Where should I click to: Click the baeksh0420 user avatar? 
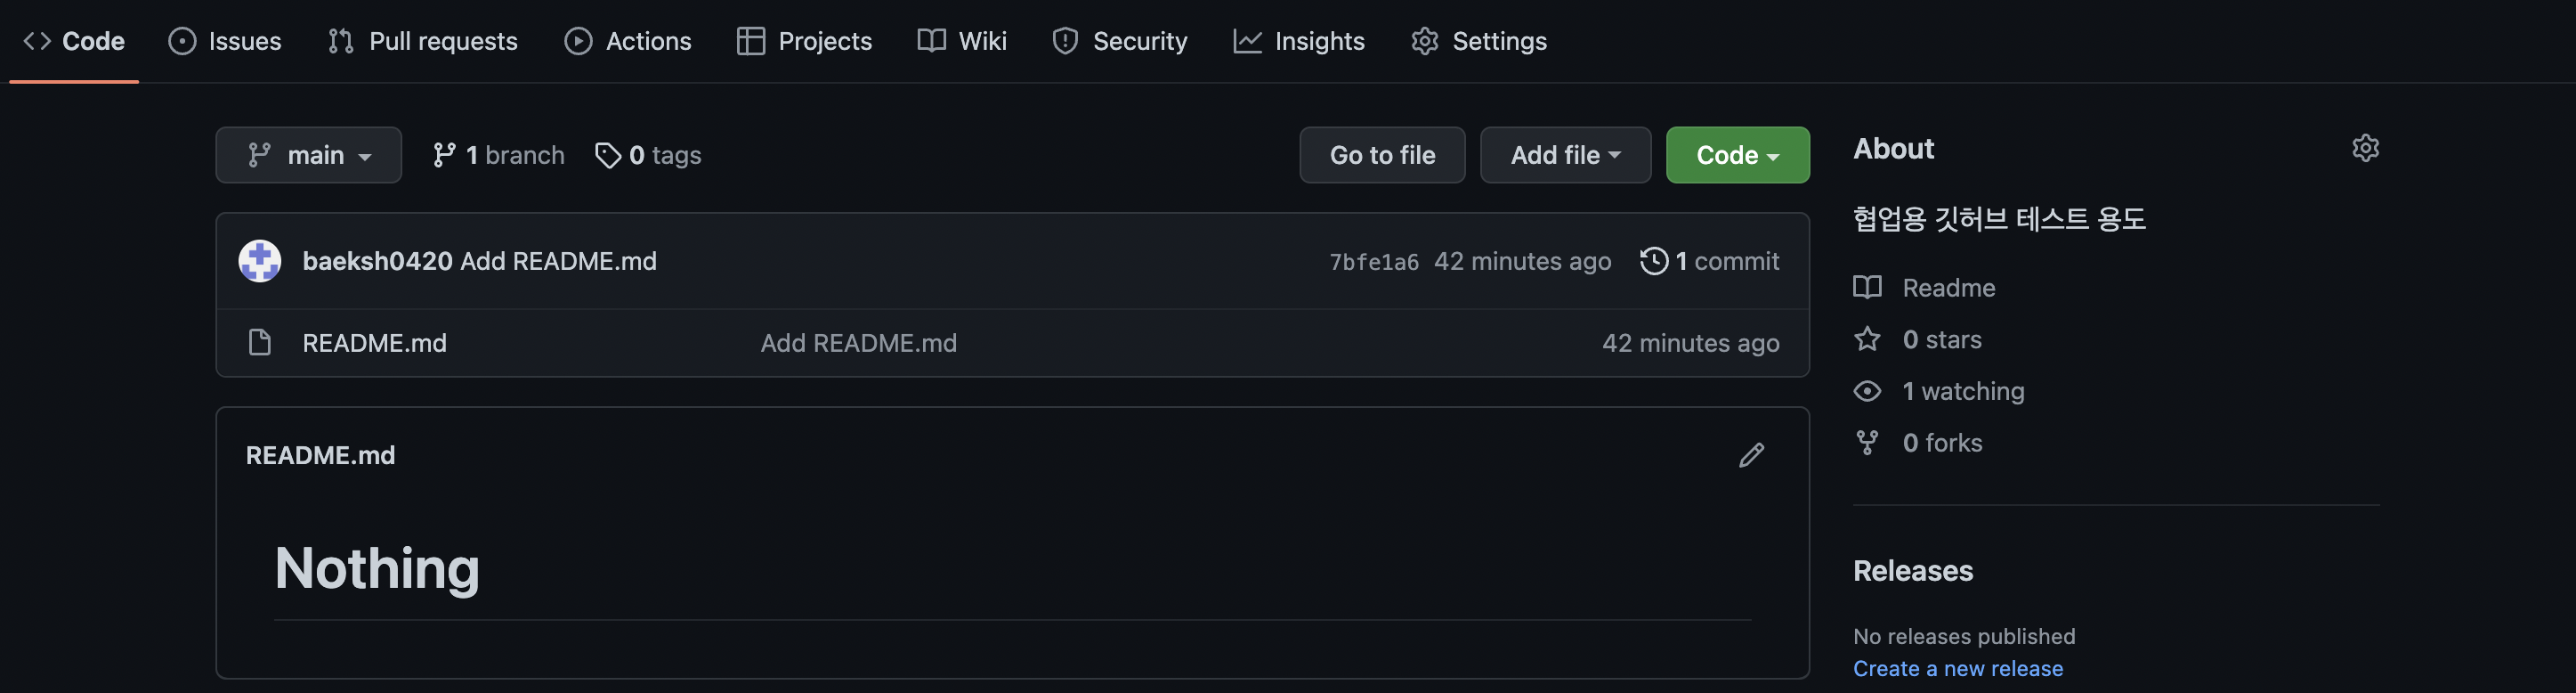(260, 261)
